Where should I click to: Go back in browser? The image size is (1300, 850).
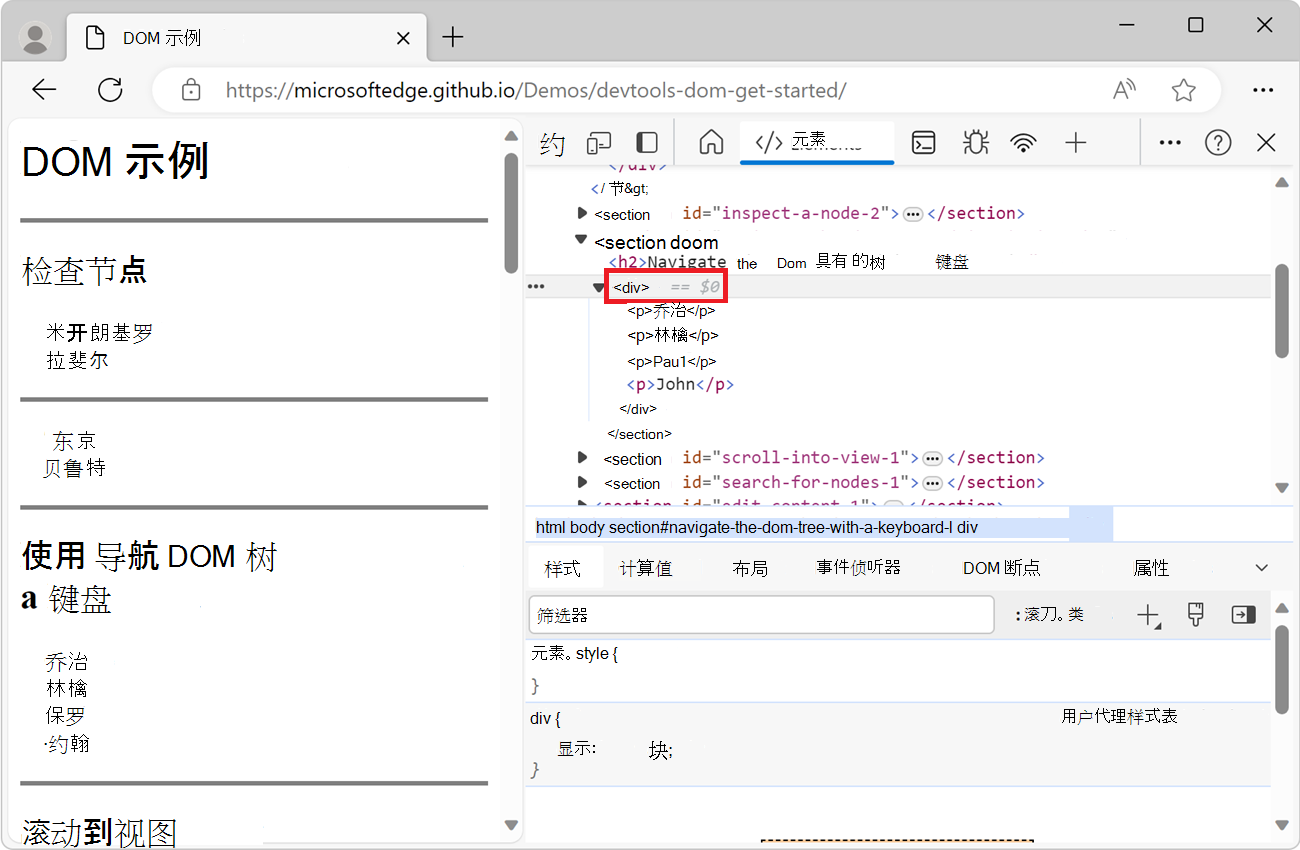pos(44,90)
